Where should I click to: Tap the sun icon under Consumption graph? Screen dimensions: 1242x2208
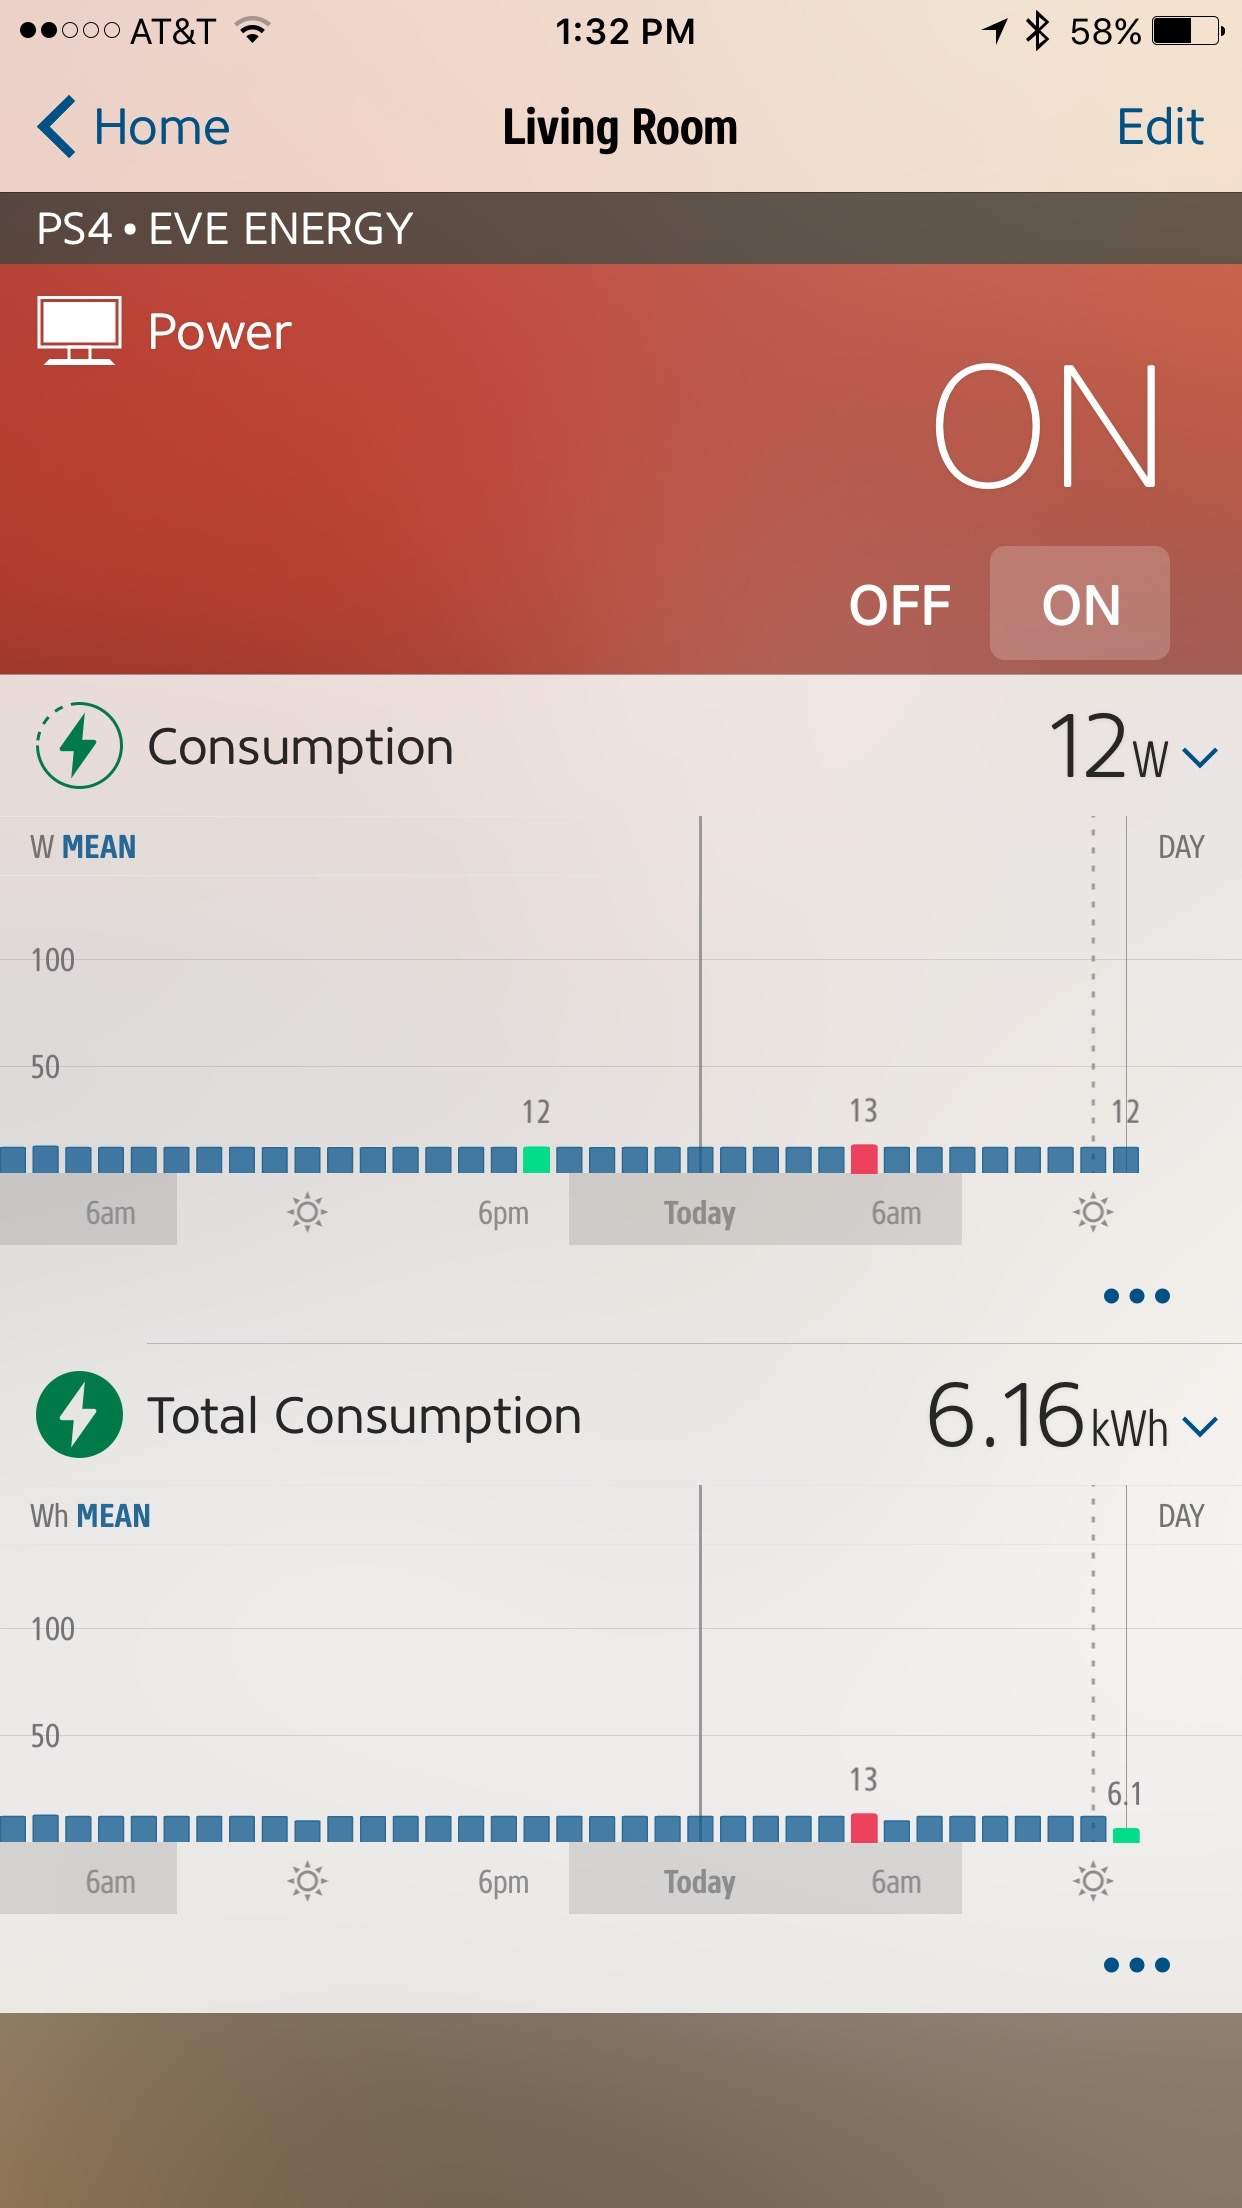[307, 1213]
